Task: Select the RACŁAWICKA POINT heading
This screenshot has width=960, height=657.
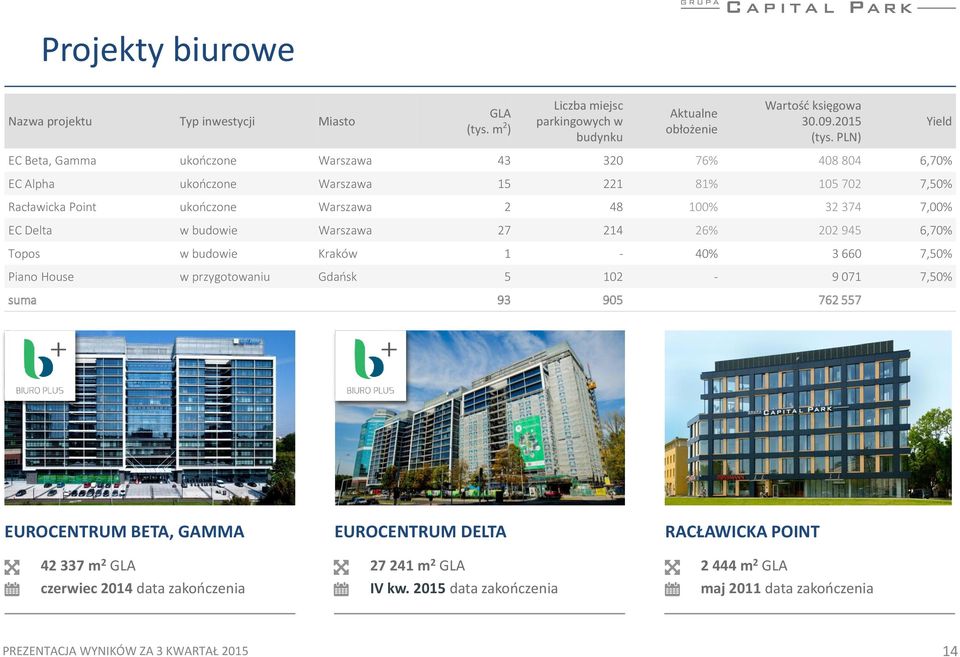Action: point(742,531)
